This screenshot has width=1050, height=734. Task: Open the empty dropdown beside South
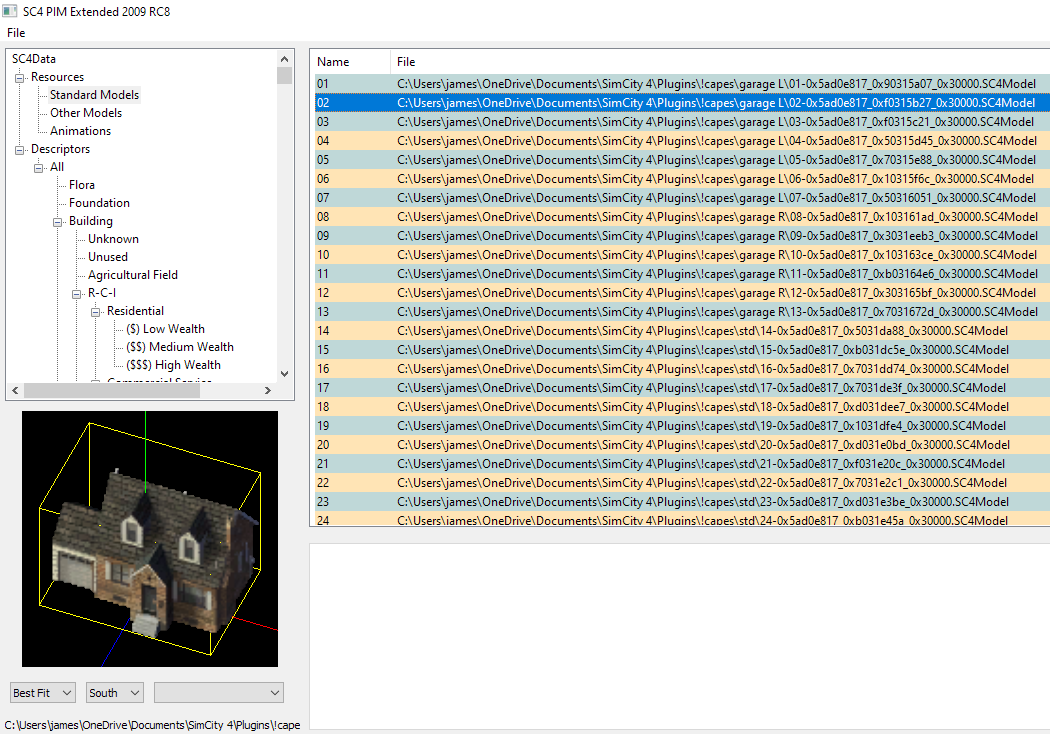(219, 692)
